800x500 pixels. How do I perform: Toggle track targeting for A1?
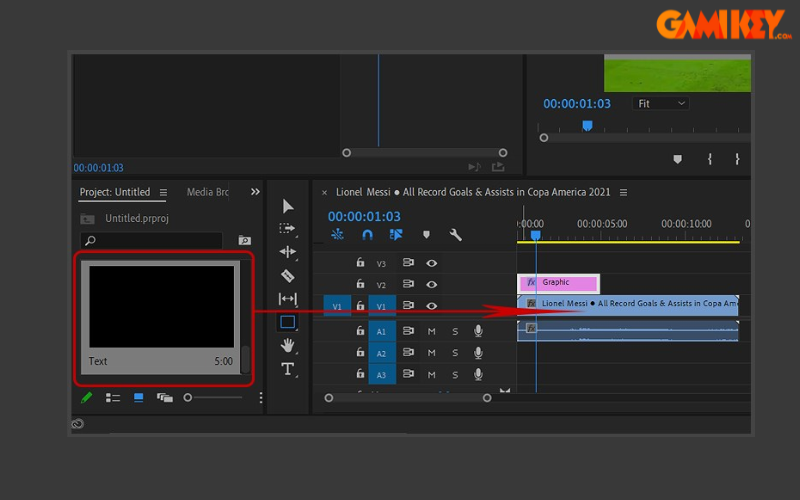point(382,332)
